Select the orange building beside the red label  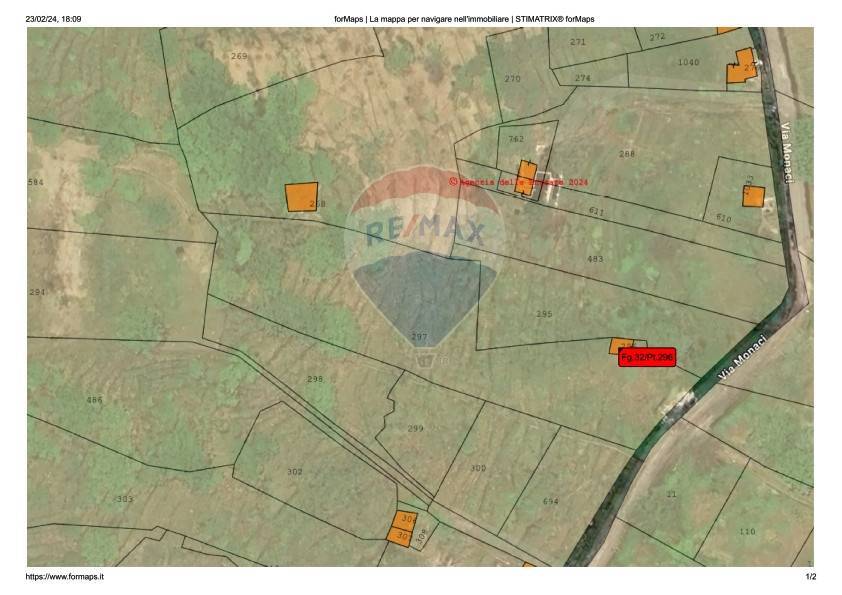coord(619,346)
